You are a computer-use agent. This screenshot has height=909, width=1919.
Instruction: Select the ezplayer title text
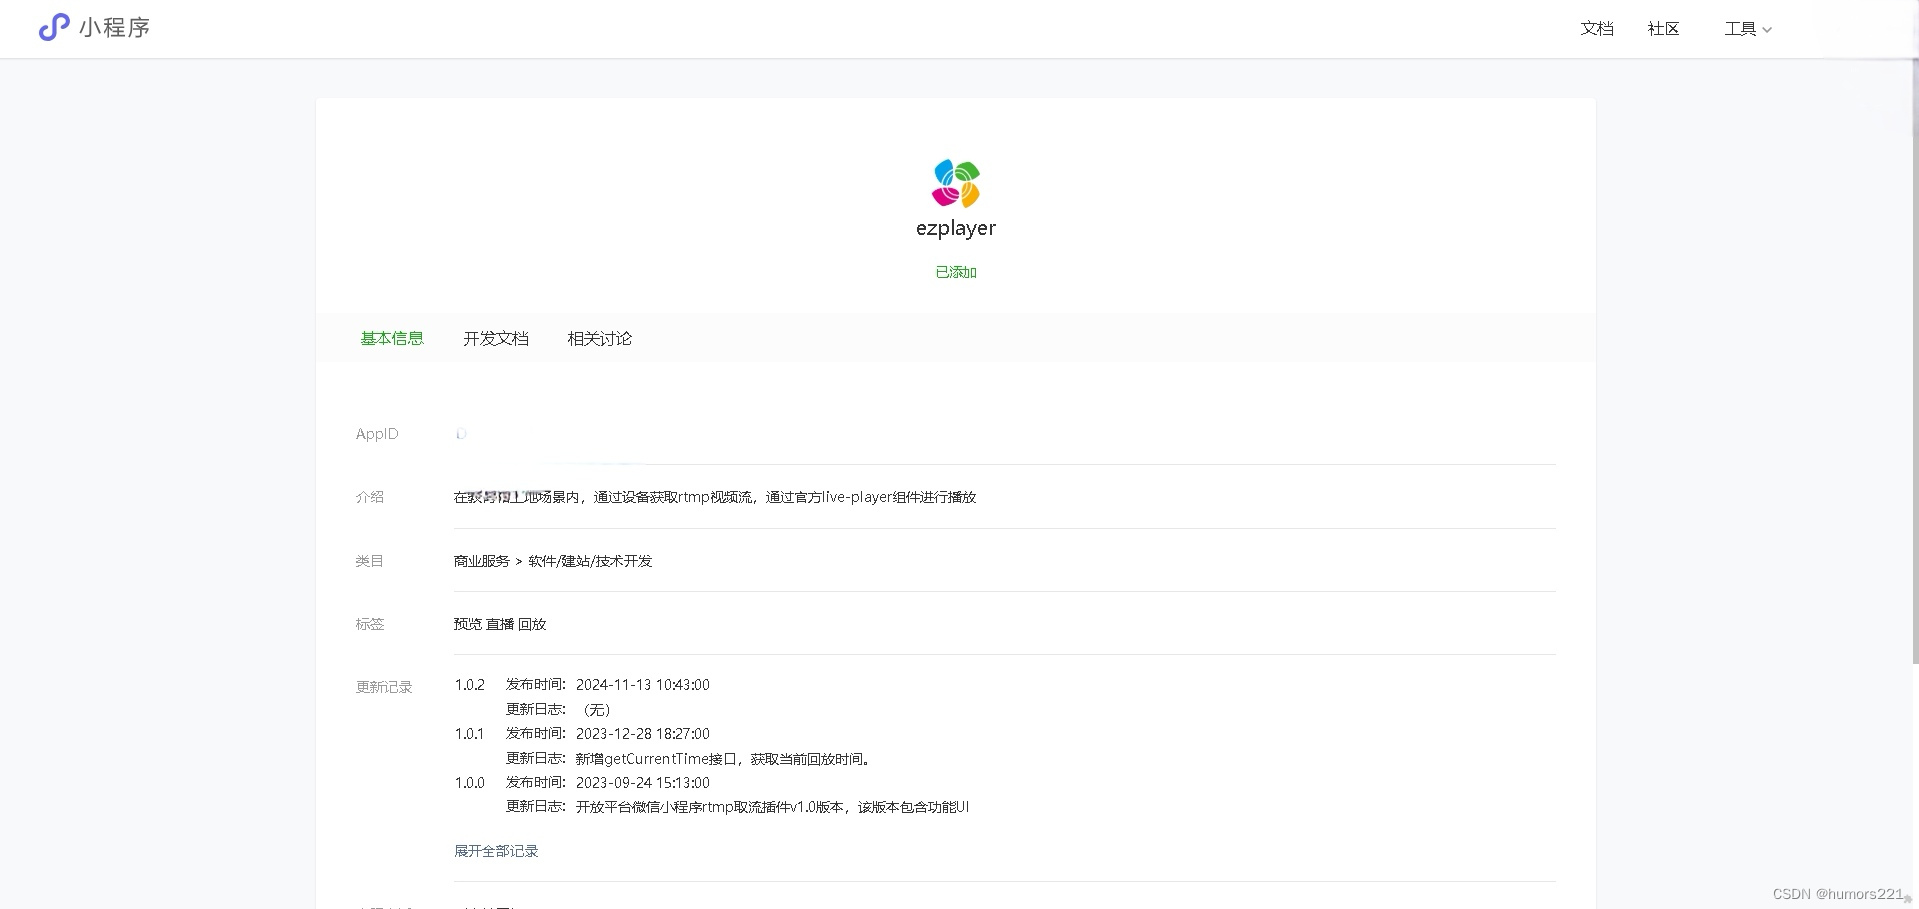(x=956, y=228)
